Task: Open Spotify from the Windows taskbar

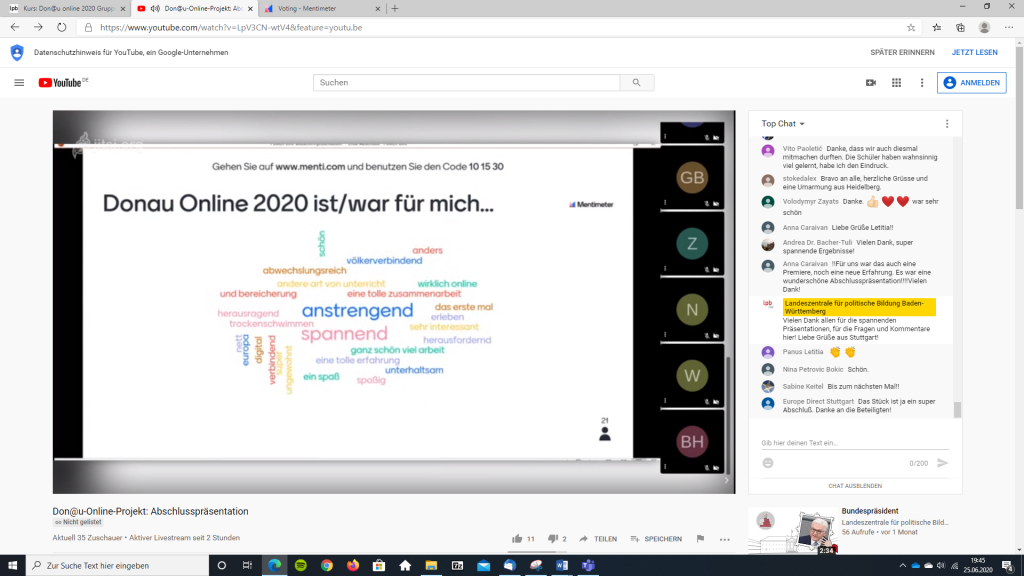Action: (x=301, y=565)
